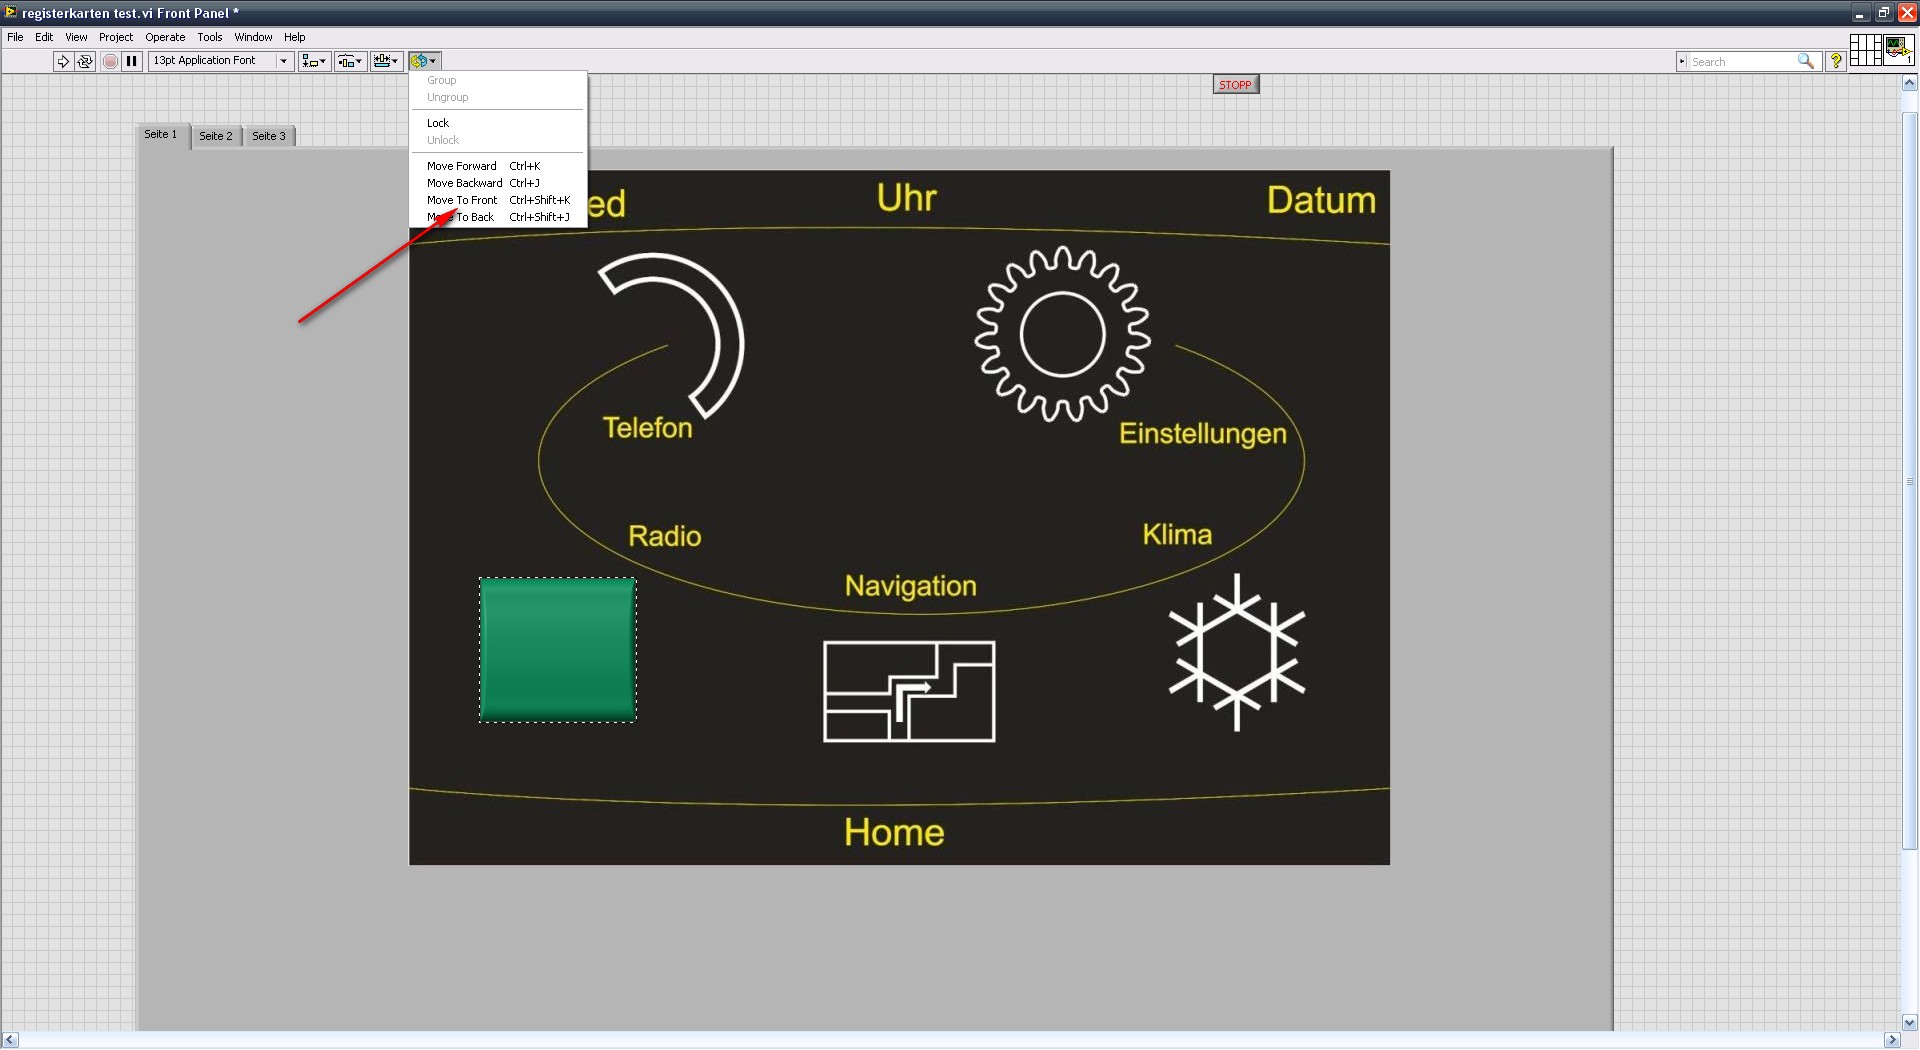Open the View menu
This screenshot has width=1920, height=1050.
click(76, 37)
